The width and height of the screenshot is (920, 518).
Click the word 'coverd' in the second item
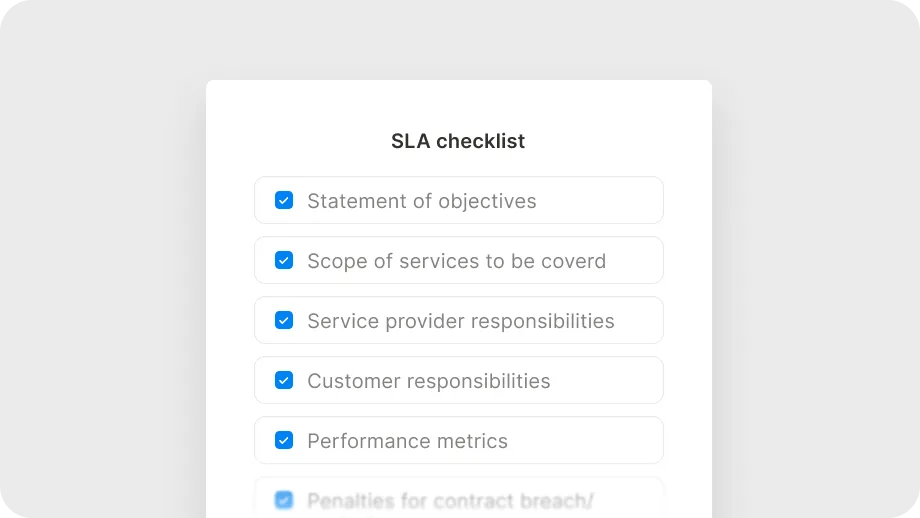pos(574,261)
